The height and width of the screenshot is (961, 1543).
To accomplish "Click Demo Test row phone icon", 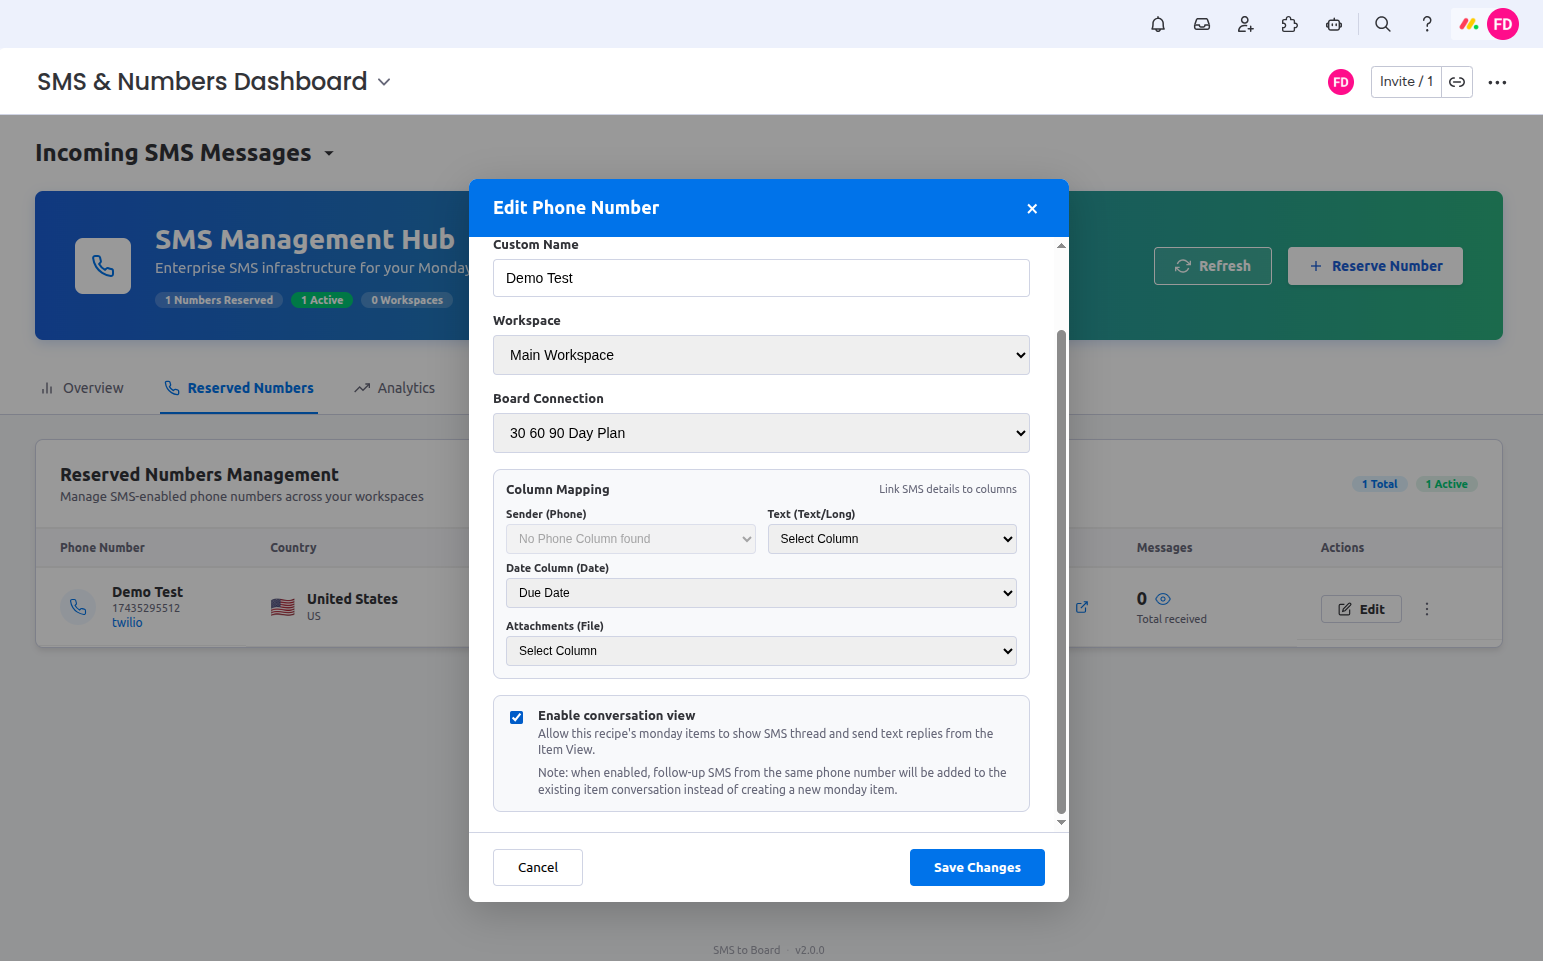I will pyautogui.click(x=78, y=607).
